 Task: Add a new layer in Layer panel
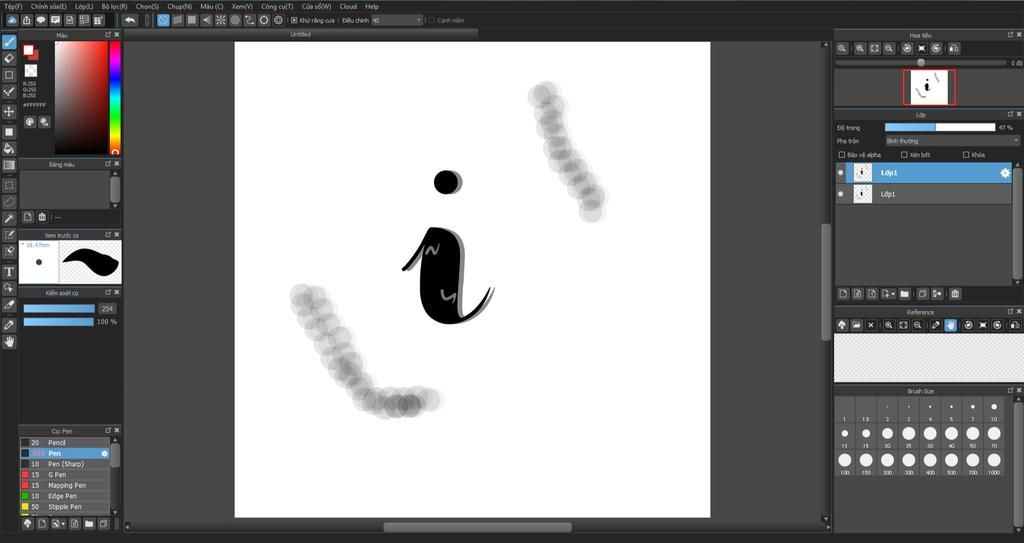843,294
